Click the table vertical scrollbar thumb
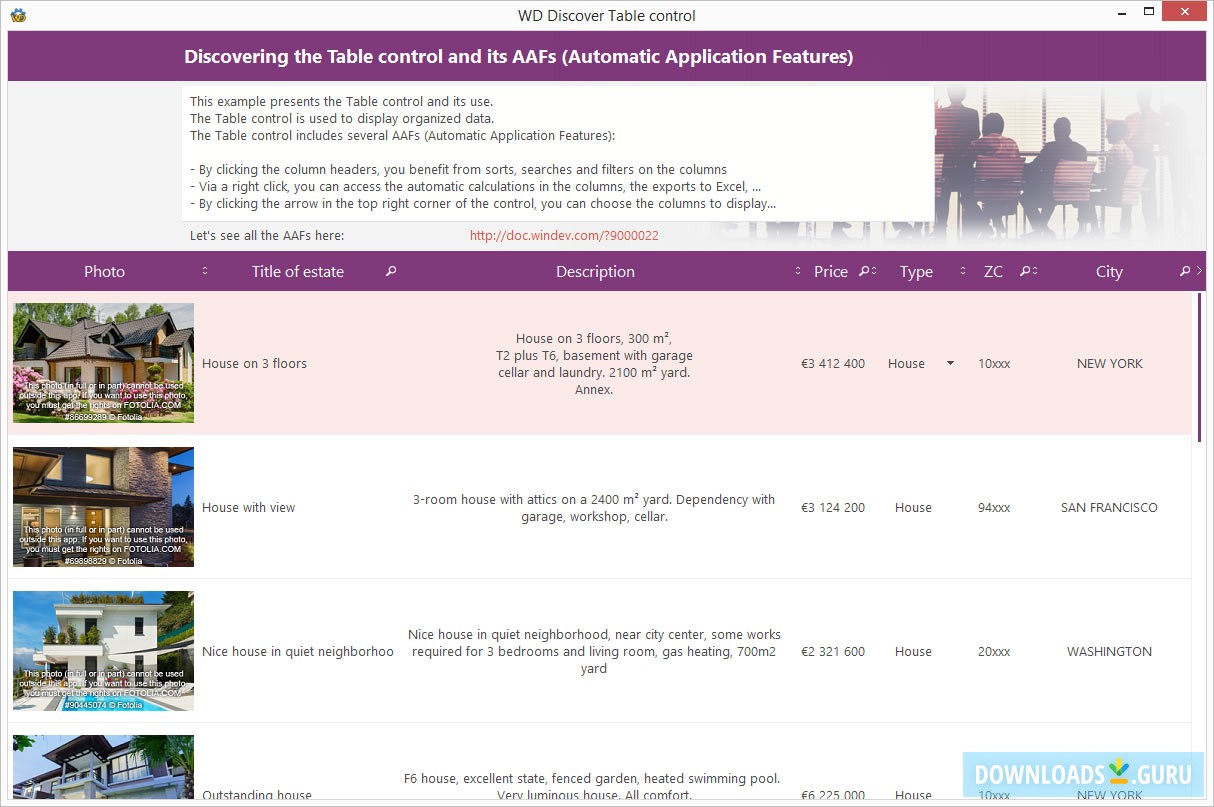This screenshot has height=807, width=1214. [x=1199, y=368]
